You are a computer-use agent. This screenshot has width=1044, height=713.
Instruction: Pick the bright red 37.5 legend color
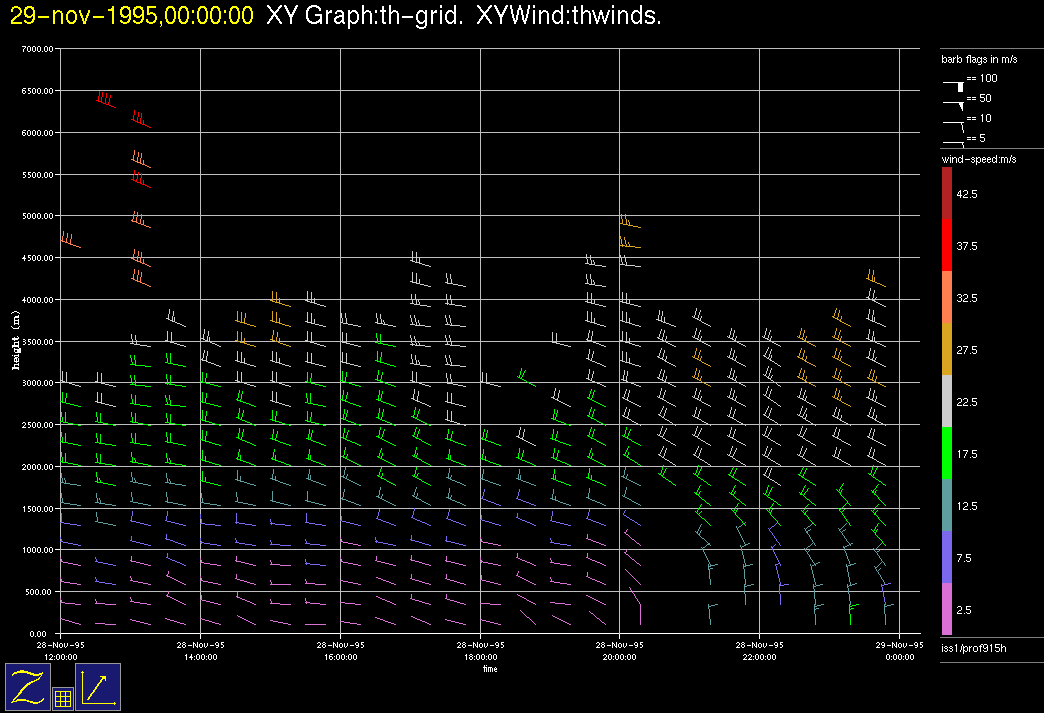pyautogui.click(x=946, y=245)
